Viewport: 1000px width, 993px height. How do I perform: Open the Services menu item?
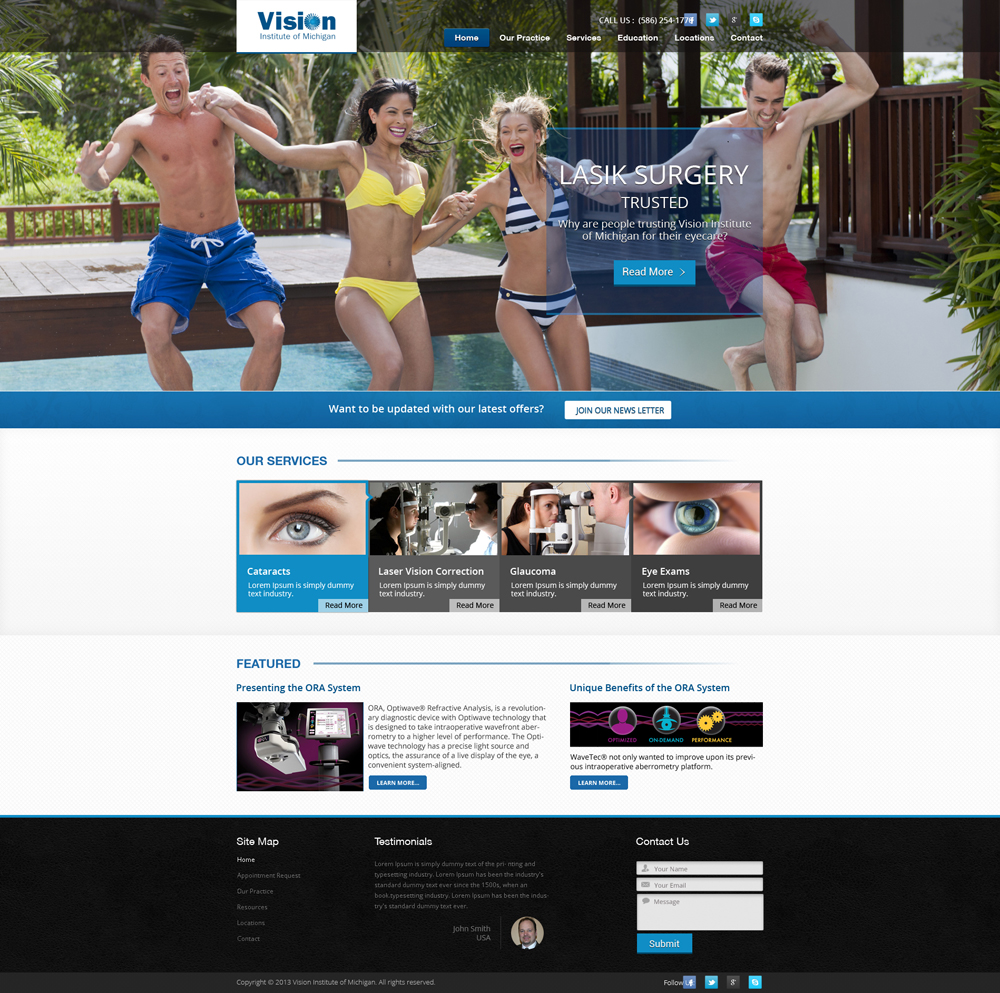[584, 38]
